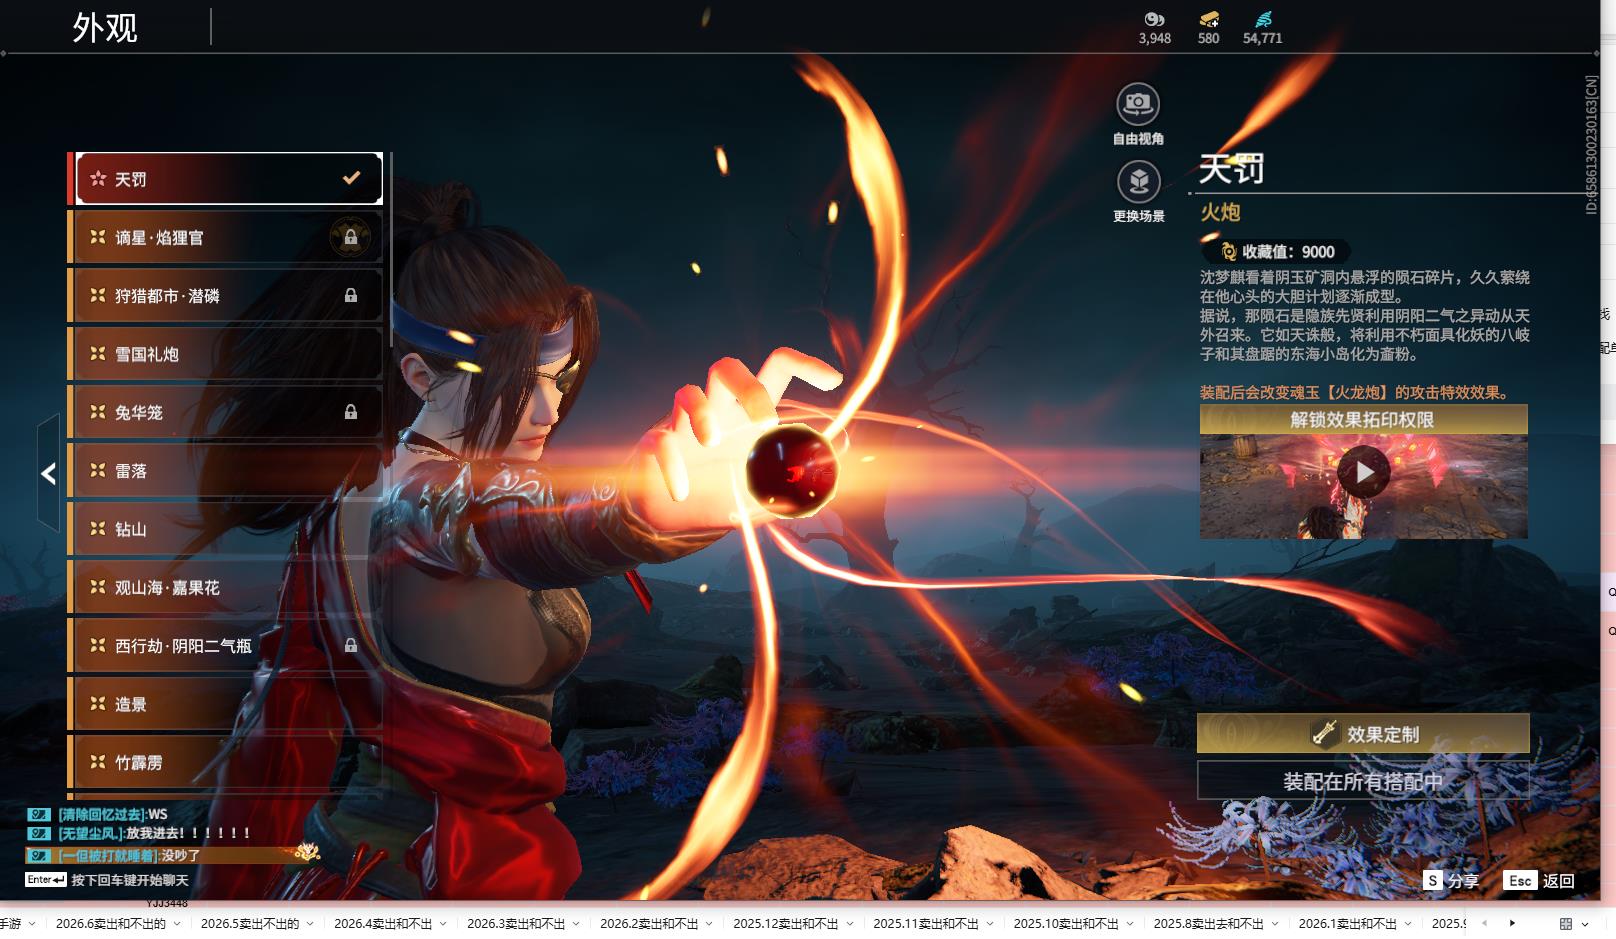Click chat channel icon beside 无望尘风 message

click(39, 833)
